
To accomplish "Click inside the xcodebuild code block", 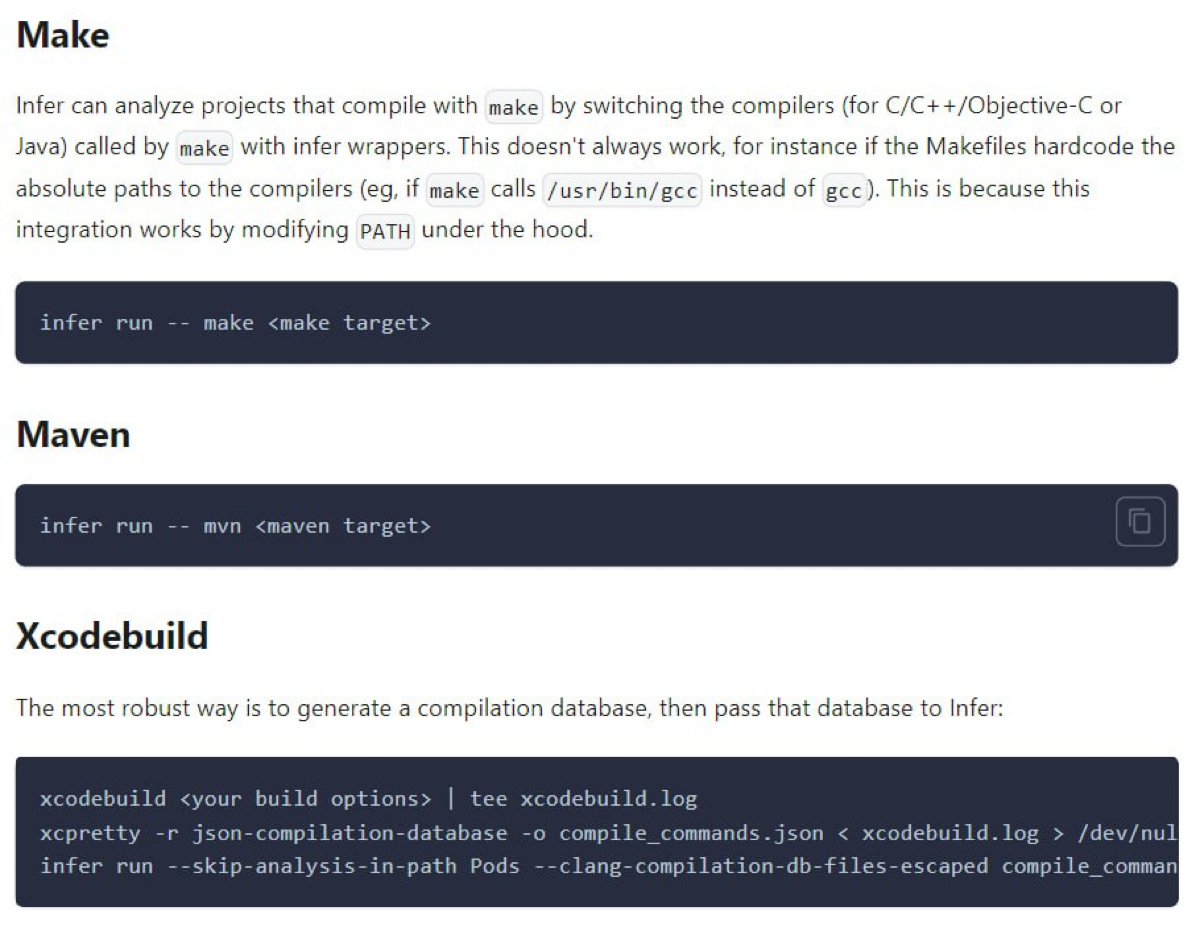I will tap(600, 832).
